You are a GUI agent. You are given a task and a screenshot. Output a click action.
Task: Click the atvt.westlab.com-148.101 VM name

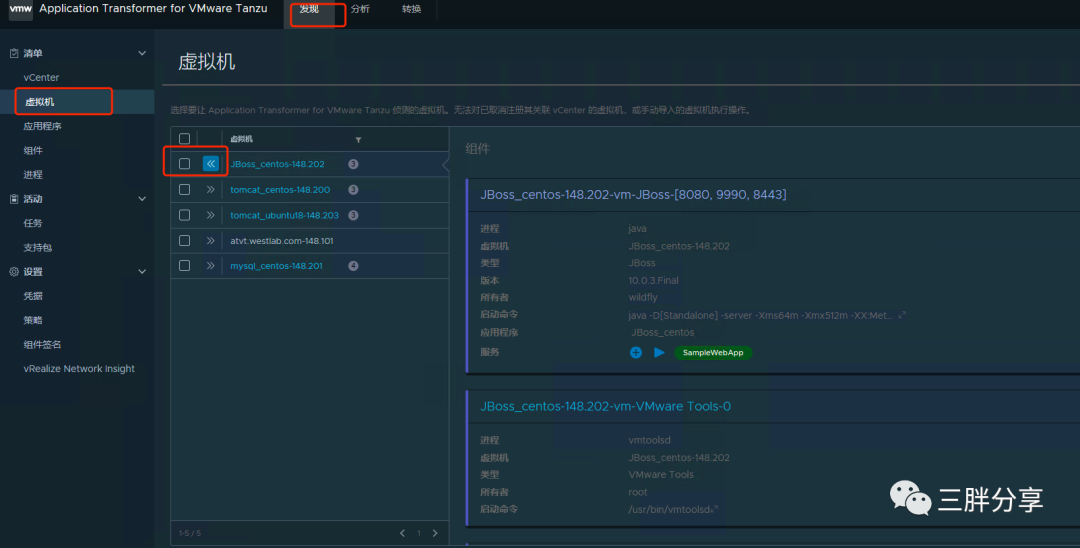click(x=282, y=241)
